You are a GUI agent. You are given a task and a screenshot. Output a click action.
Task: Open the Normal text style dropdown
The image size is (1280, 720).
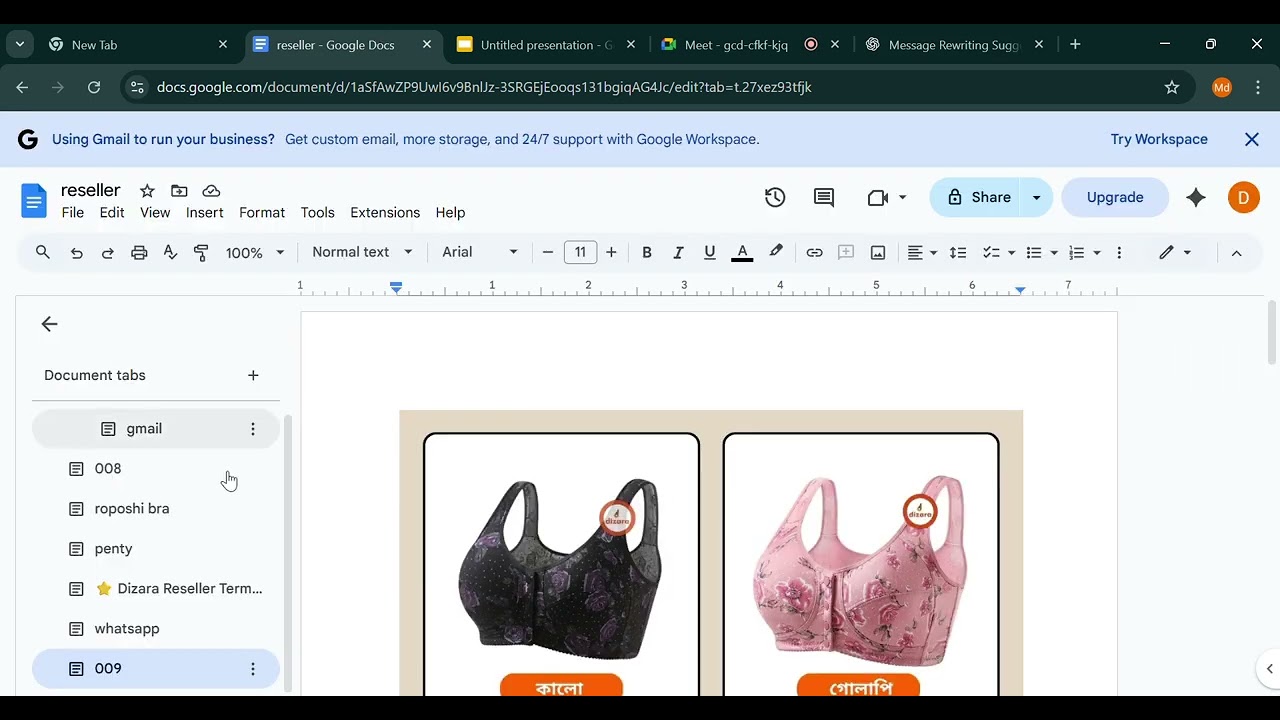(362, 253)
